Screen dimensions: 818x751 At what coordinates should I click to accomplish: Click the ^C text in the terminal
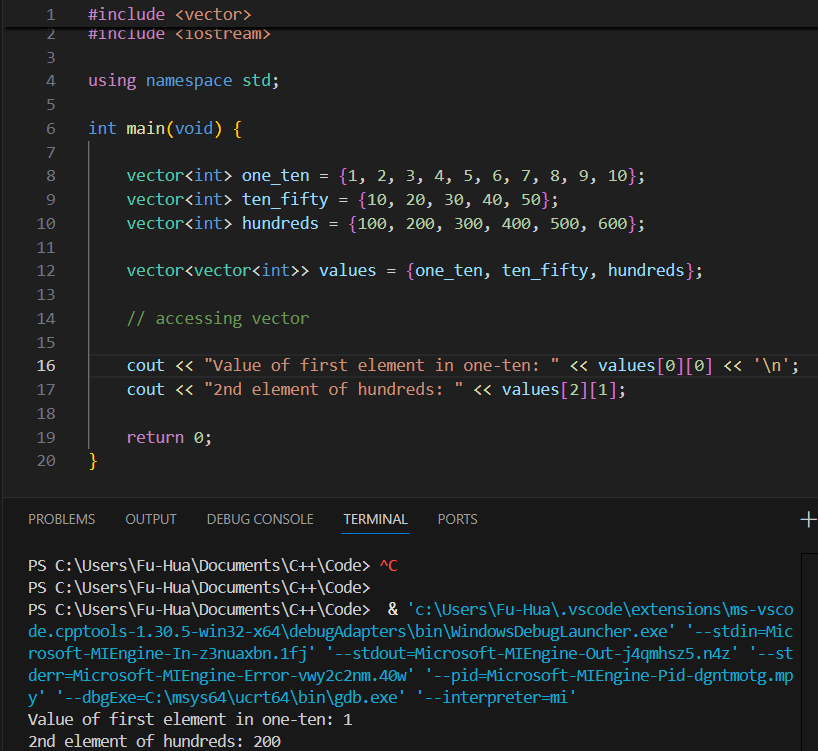click(389, 565)
